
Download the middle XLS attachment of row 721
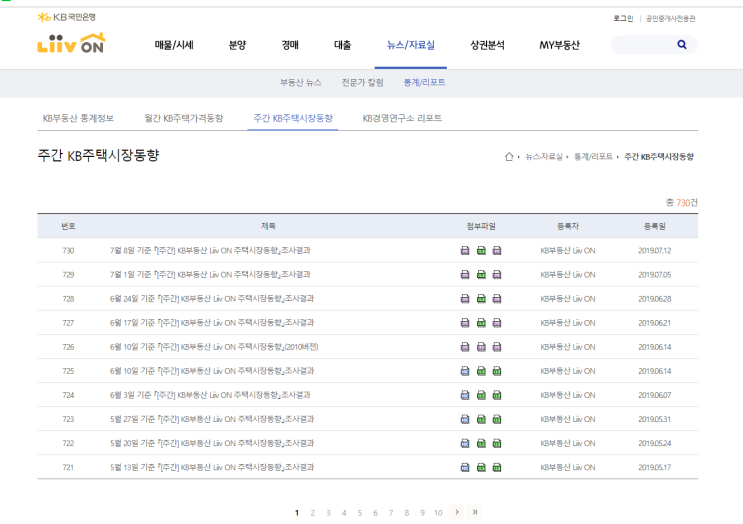point(481,468)
